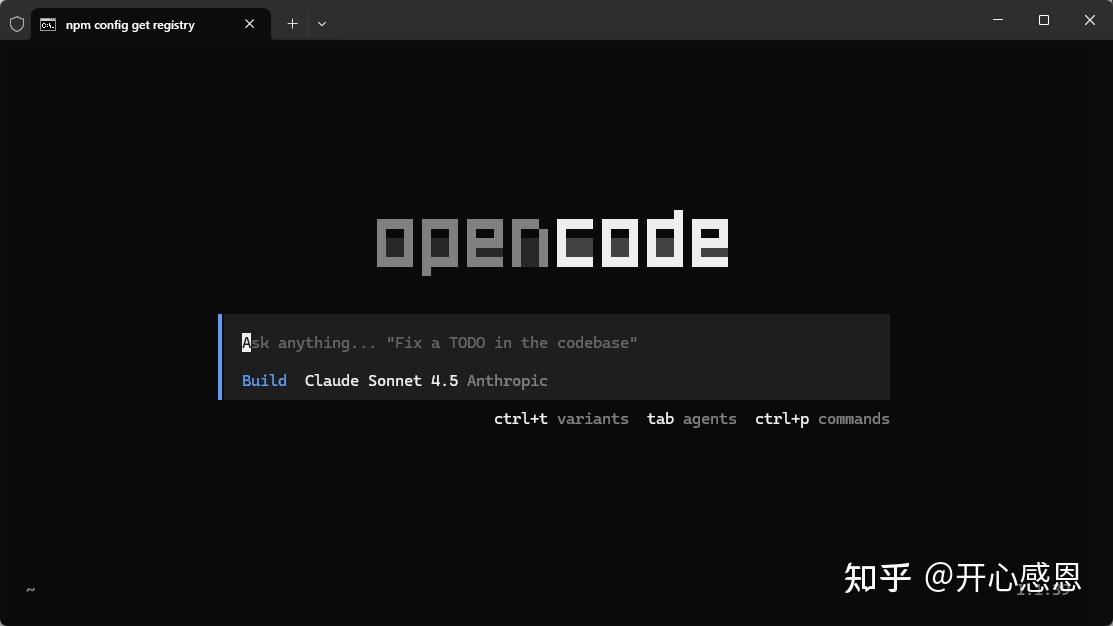Click the shield icon in the title bar
This screenshot has height=626, width=1113.
[16, 23]
